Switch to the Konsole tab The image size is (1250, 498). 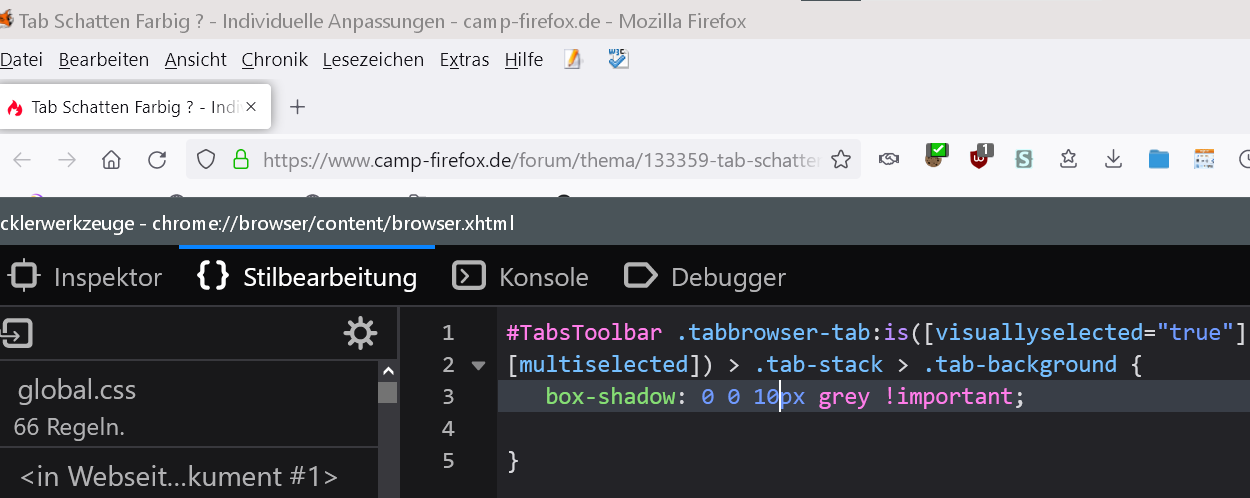[521, 276]
